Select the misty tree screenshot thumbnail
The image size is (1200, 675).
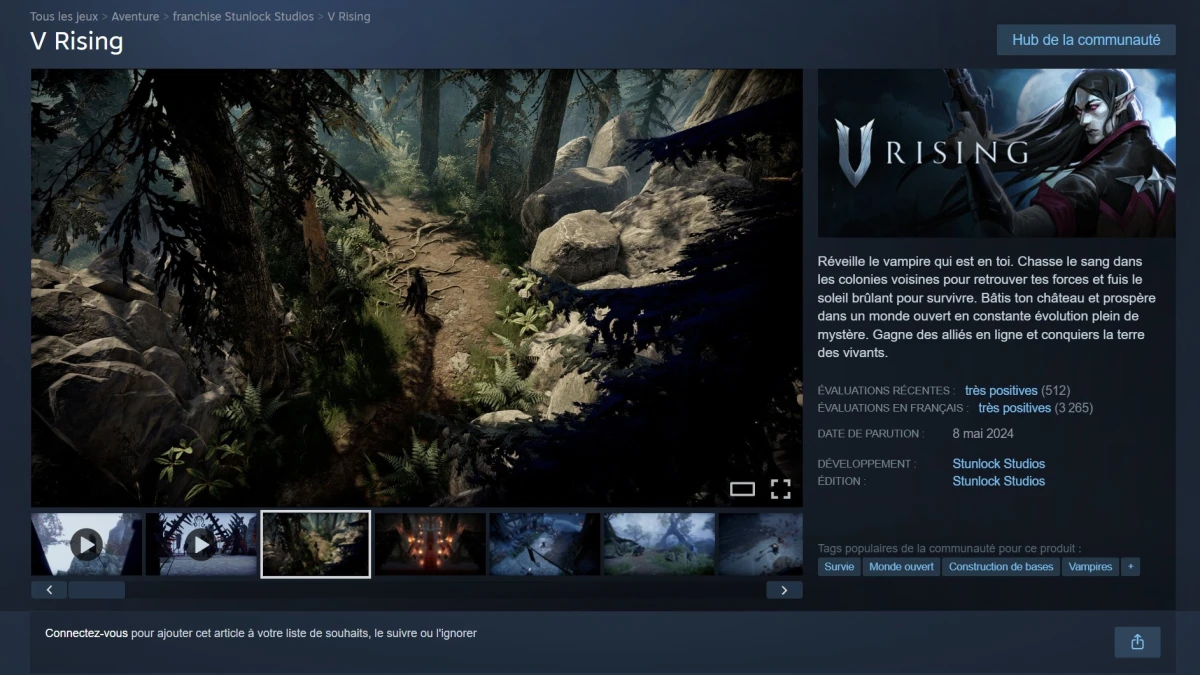point(659,544)
